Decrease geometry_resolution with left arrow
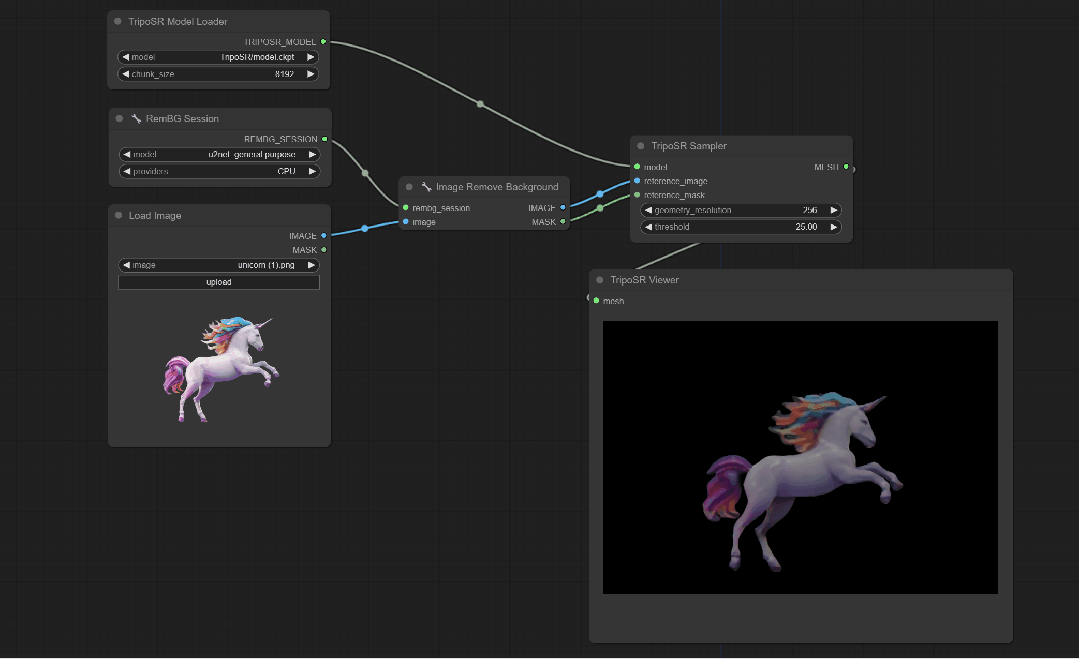The image size is (1079, 659). click(648, 210)
